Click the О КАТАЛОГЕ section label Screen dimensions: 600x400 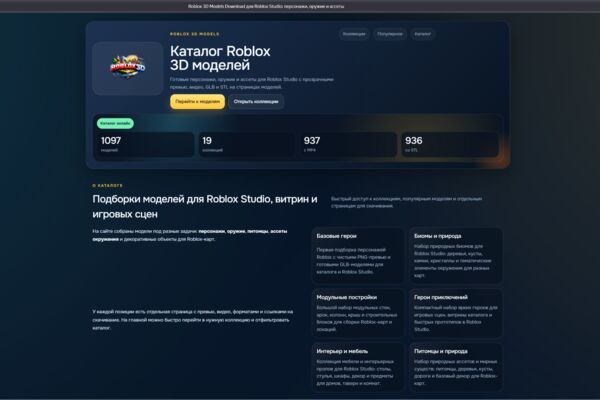(x=108, y=185)
